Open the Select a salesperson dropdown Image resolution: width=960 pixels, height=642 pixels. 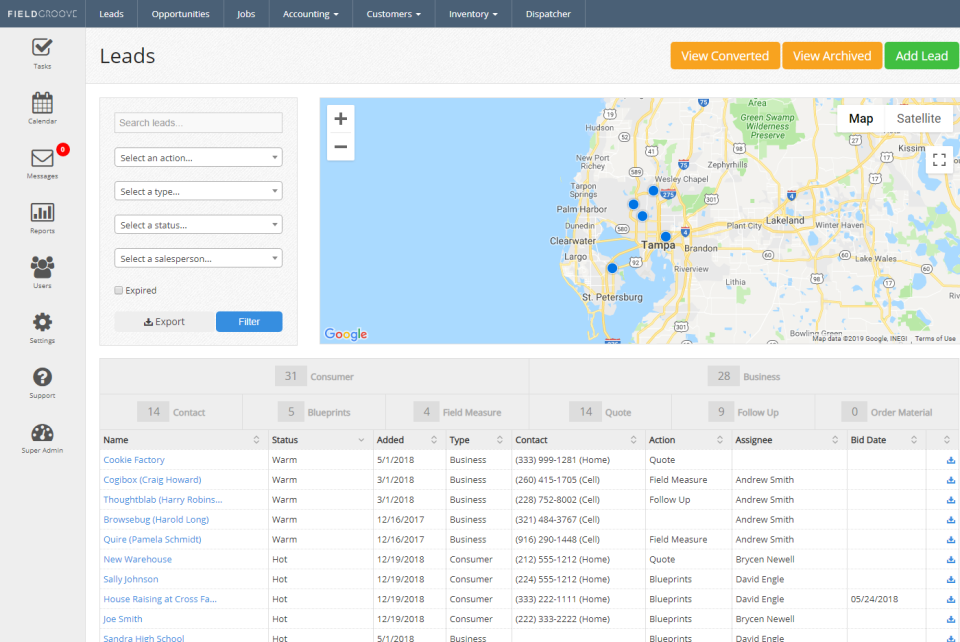coord(197,258)
